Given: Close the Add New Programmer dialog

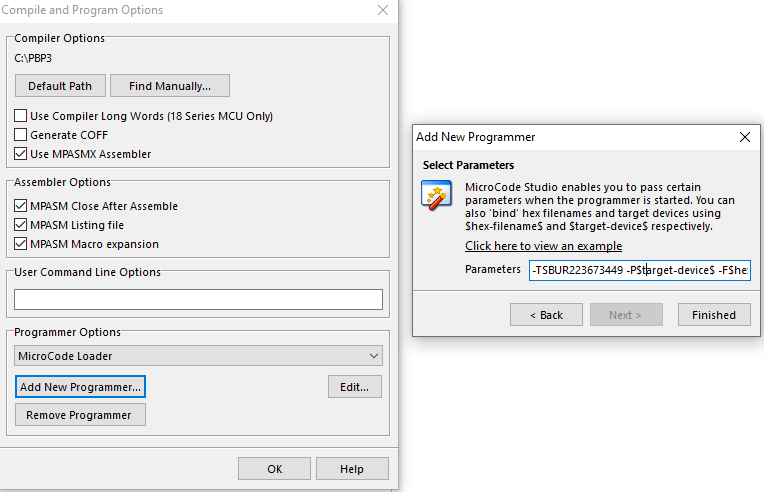Looking at the screenshot, I should click(744, 137).
